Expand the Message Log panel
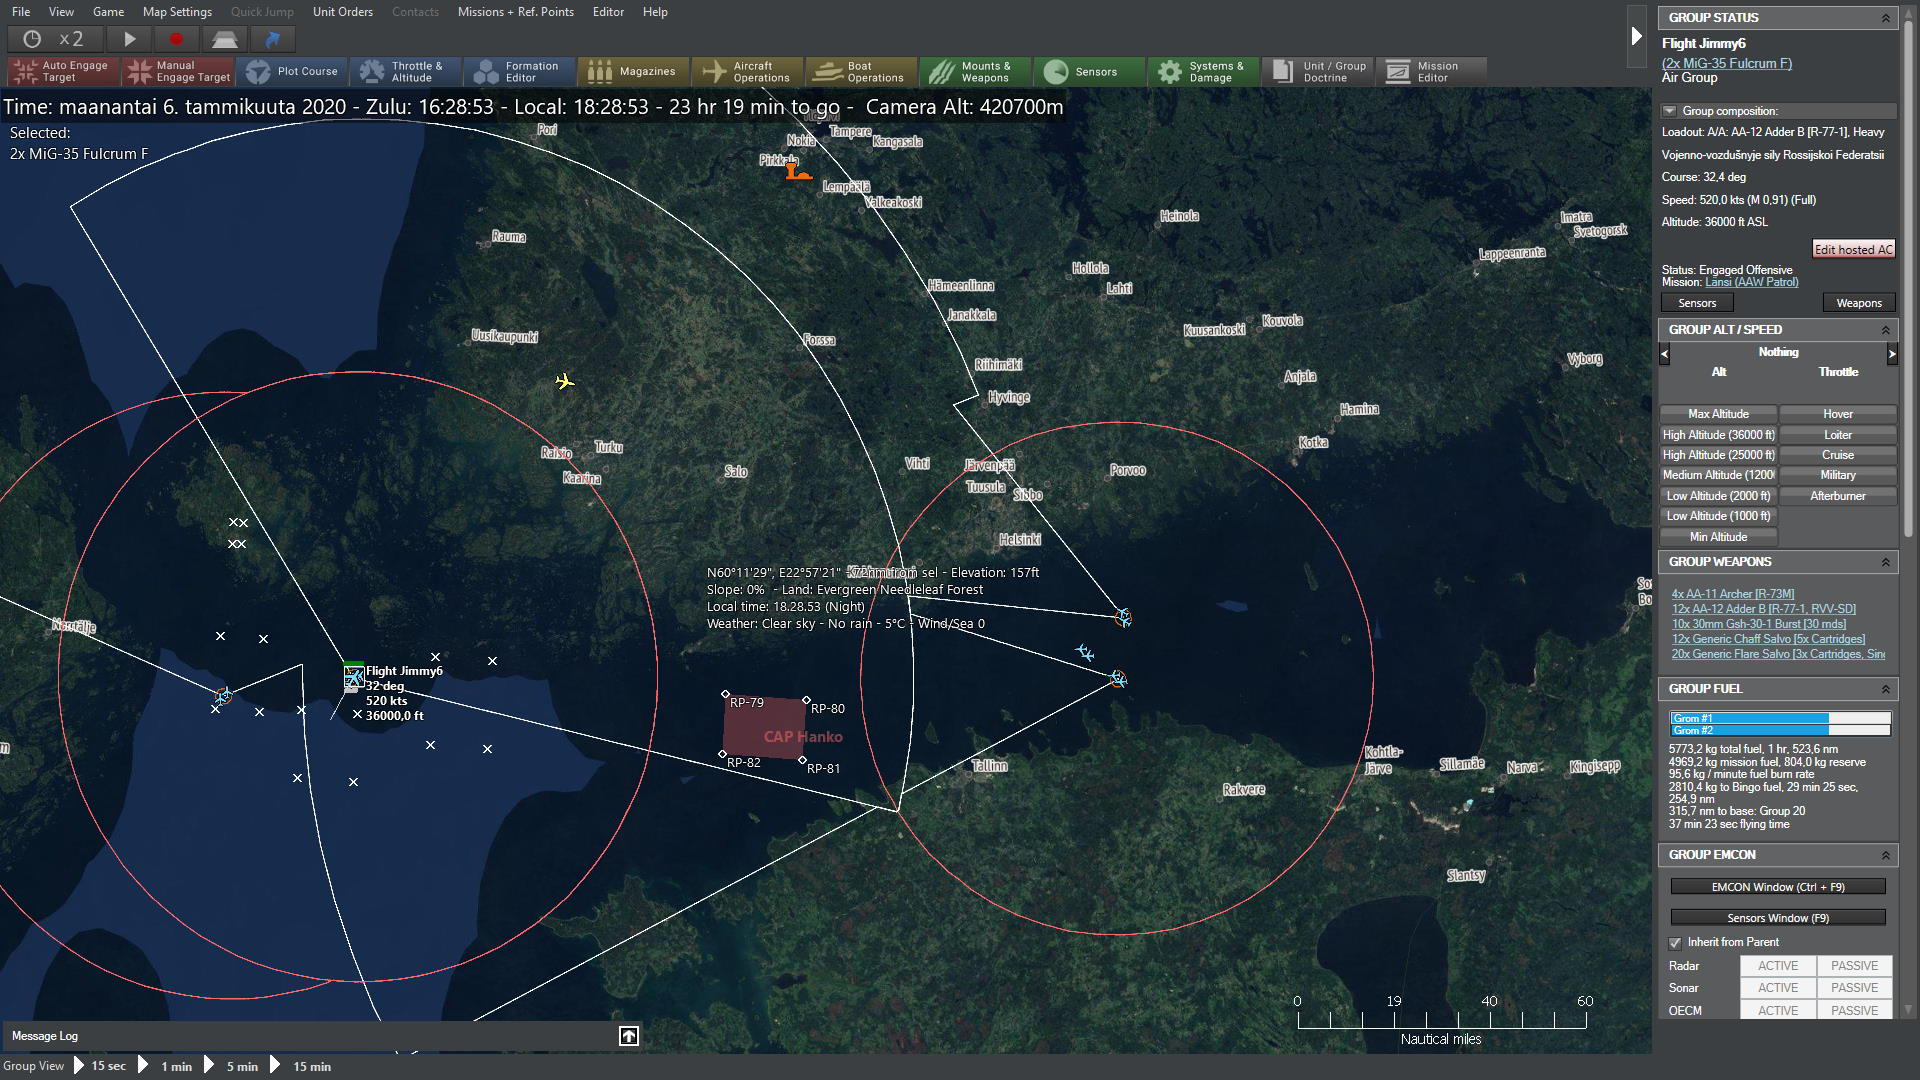This screenshot has height=1080, width=1920. tap(628, 1036)
